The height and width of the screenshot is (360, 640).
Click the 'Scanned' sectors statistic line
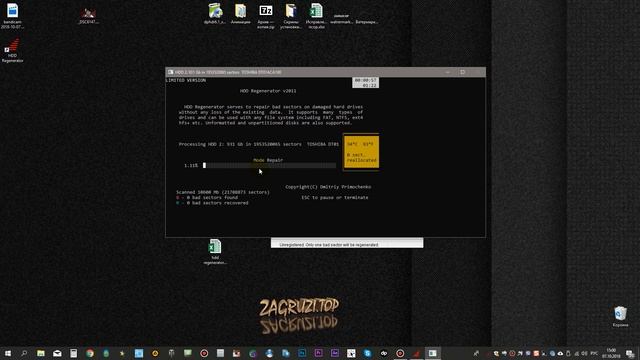[223, 192]
